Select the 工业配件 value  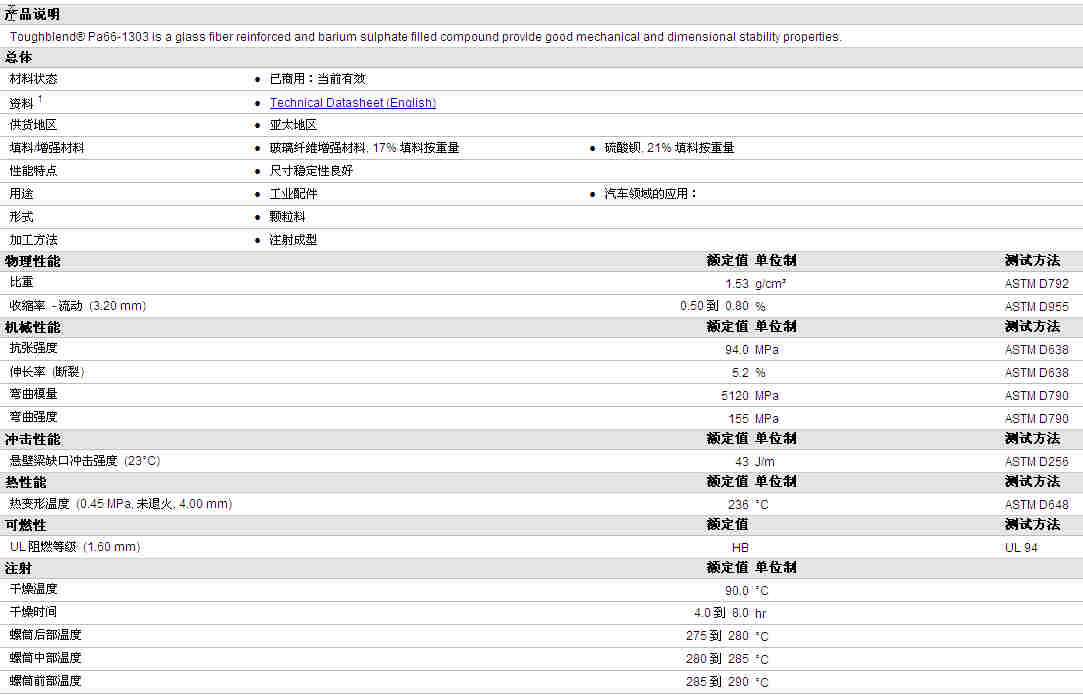coord(294,194)
